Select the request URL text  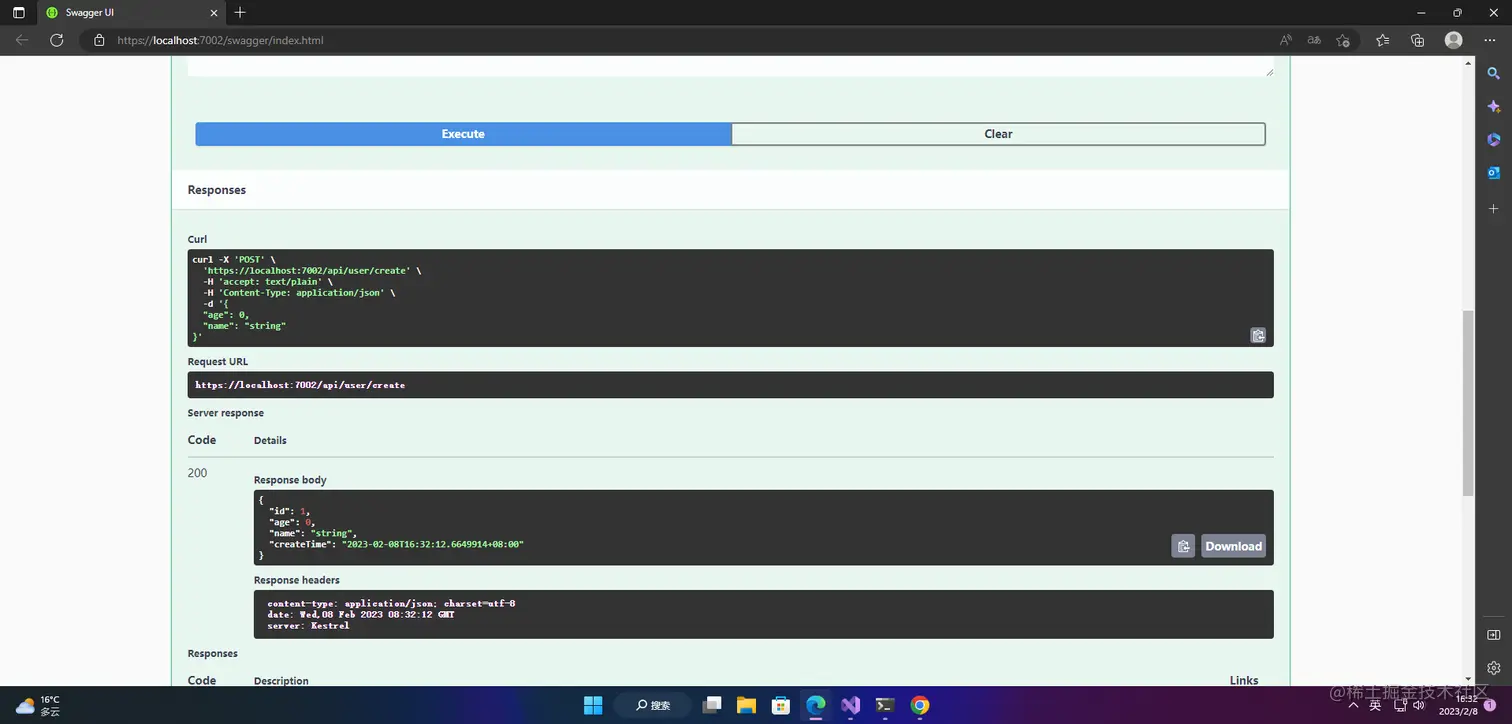click(x=300, y=385)
